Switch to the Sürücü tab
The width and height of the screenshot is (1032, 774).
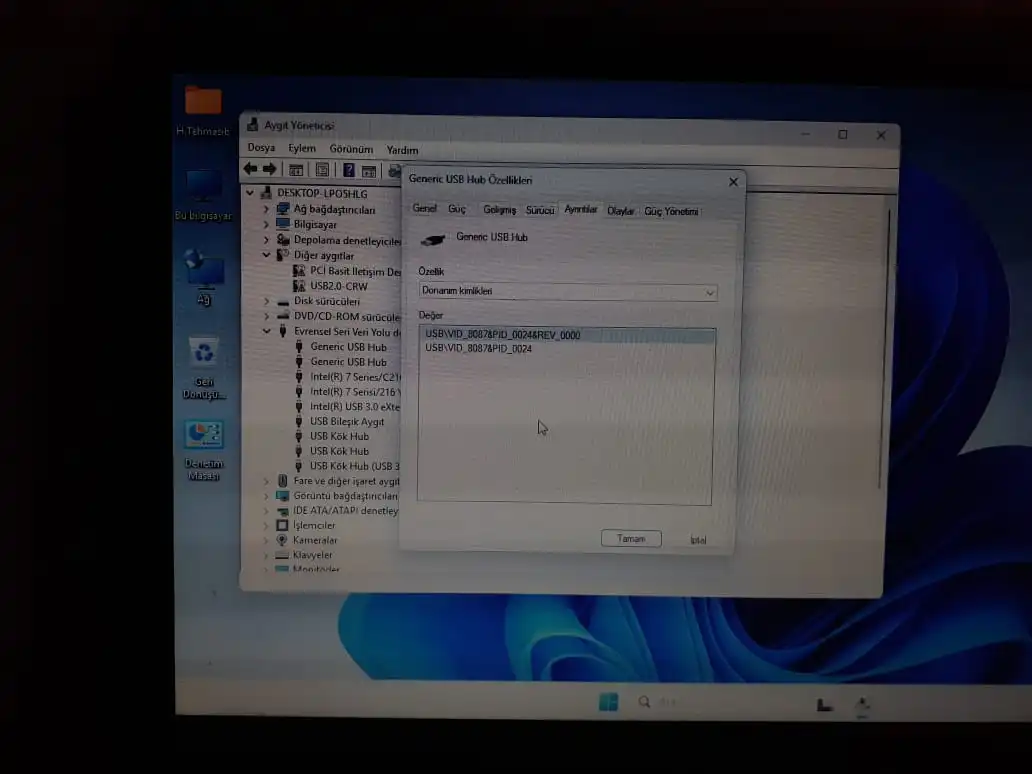tap(540, 210)
